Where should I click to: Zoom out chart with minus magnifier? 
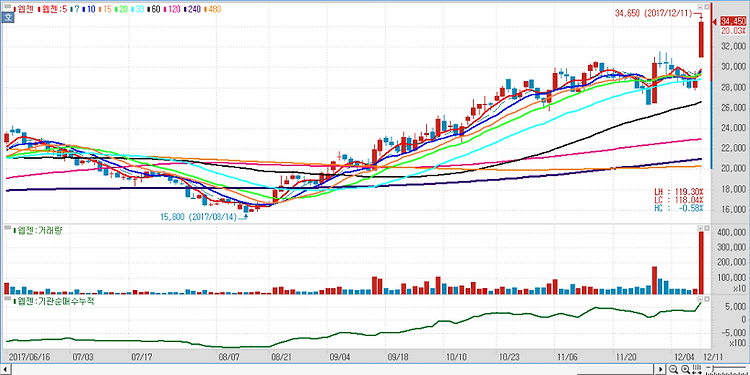(673, 369)
